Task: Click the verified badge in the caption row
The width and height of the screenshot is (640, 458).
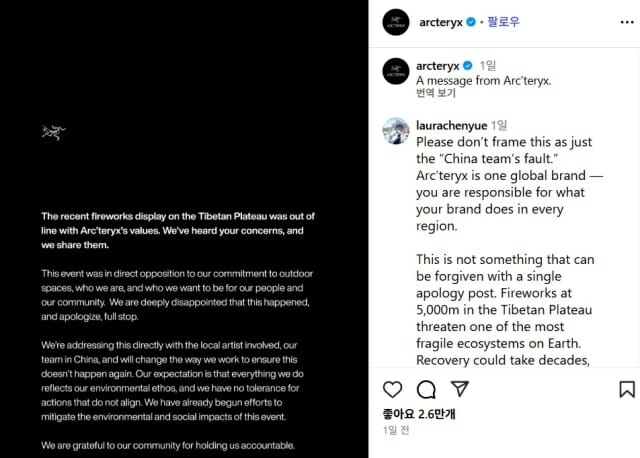Action: tap(468, 65)
